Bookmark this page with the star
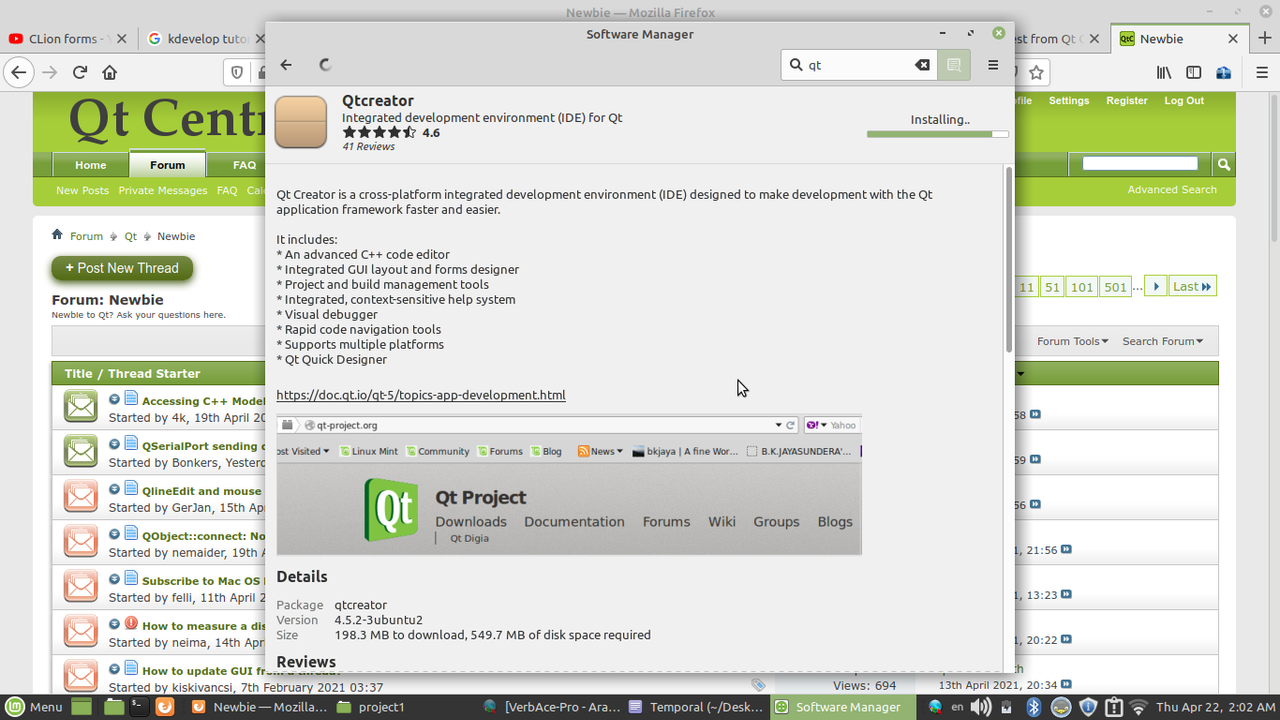 tap(1037, 72)
